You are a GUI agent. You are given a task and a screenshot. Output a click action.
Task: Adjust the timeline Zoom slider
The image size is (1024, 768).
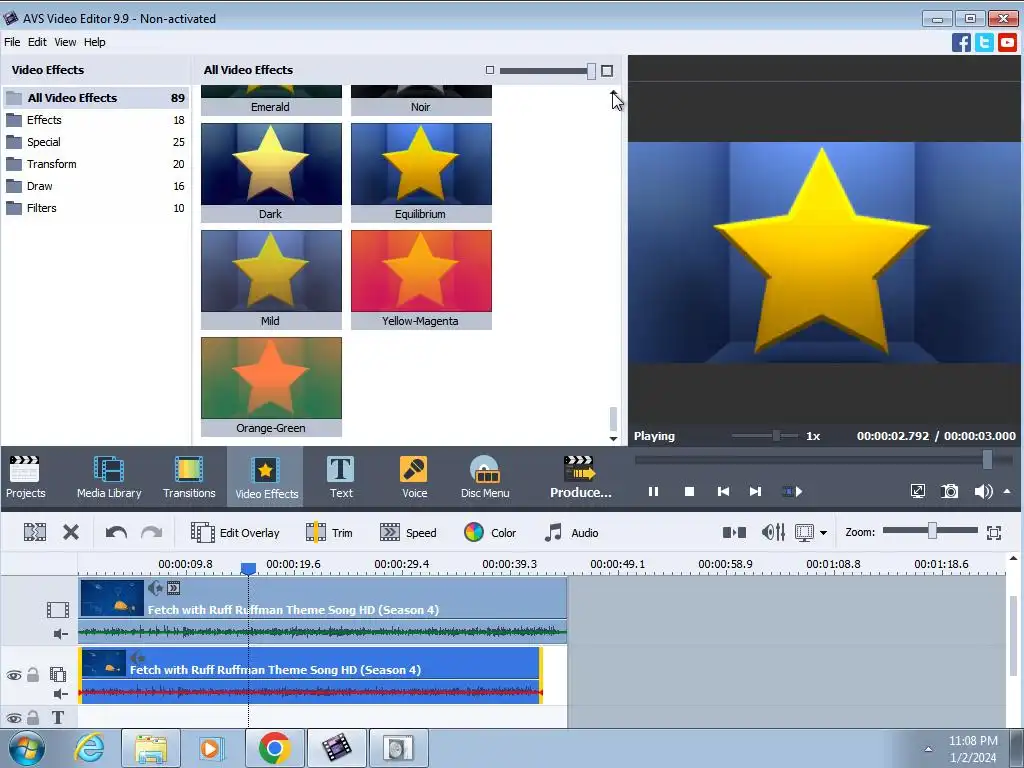pos(930,531)
